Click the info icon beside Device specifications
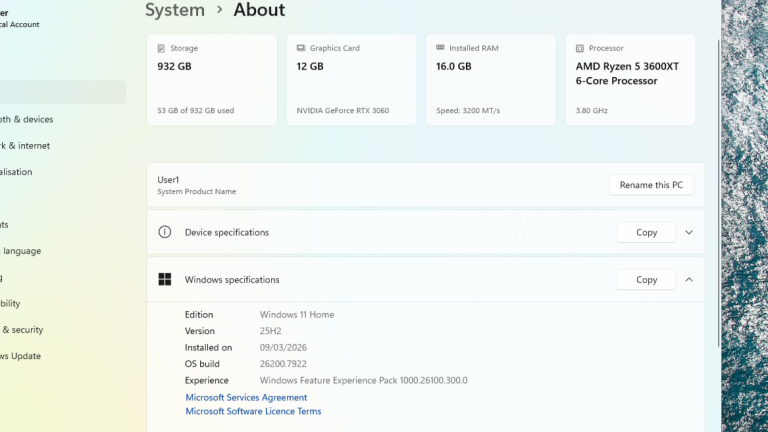Viewport: 768px width, 432px height. point(165,232)
